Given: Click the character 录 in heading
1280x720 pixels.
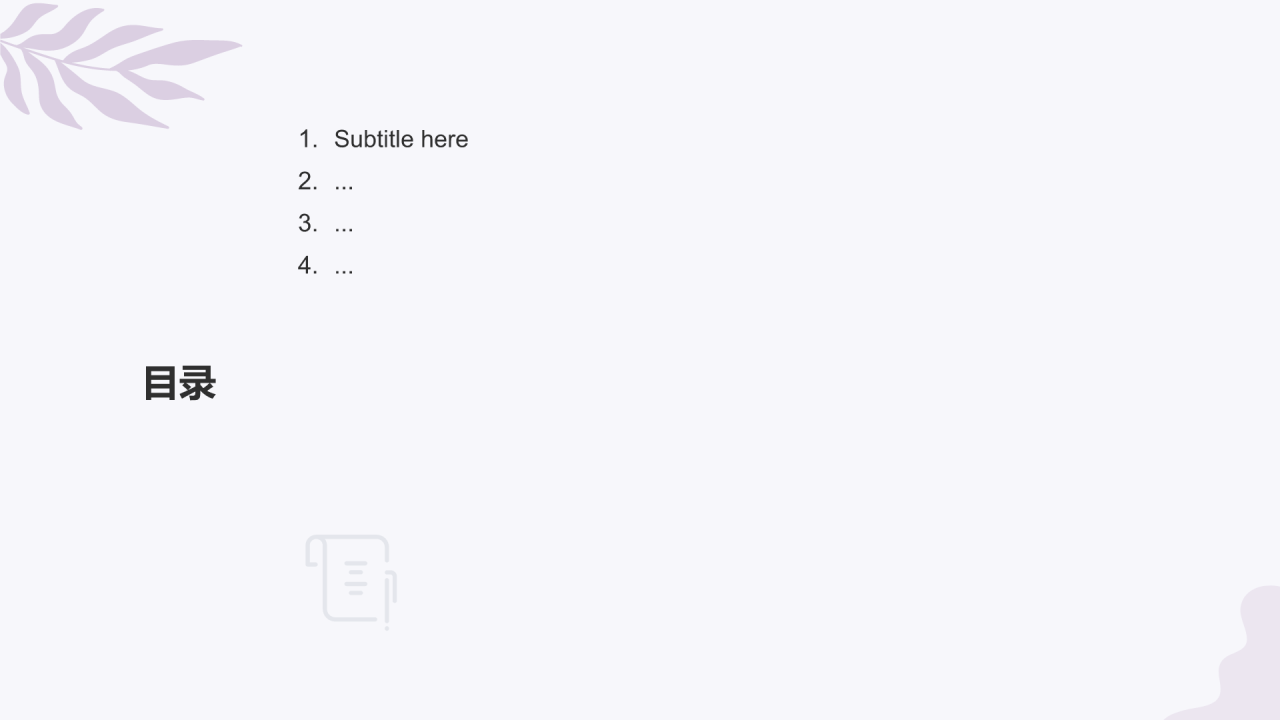Looking at the screenshot, I should (x=198, y=383).
